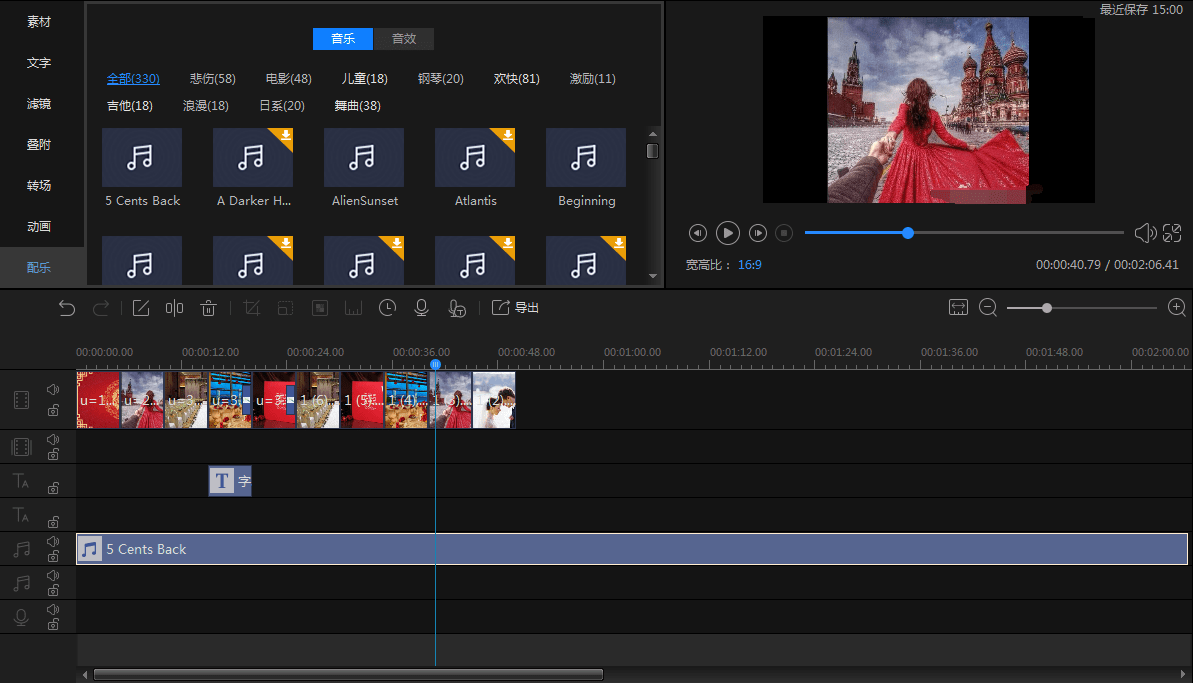Filter music by 浪漫(18)

pos(205,106)
